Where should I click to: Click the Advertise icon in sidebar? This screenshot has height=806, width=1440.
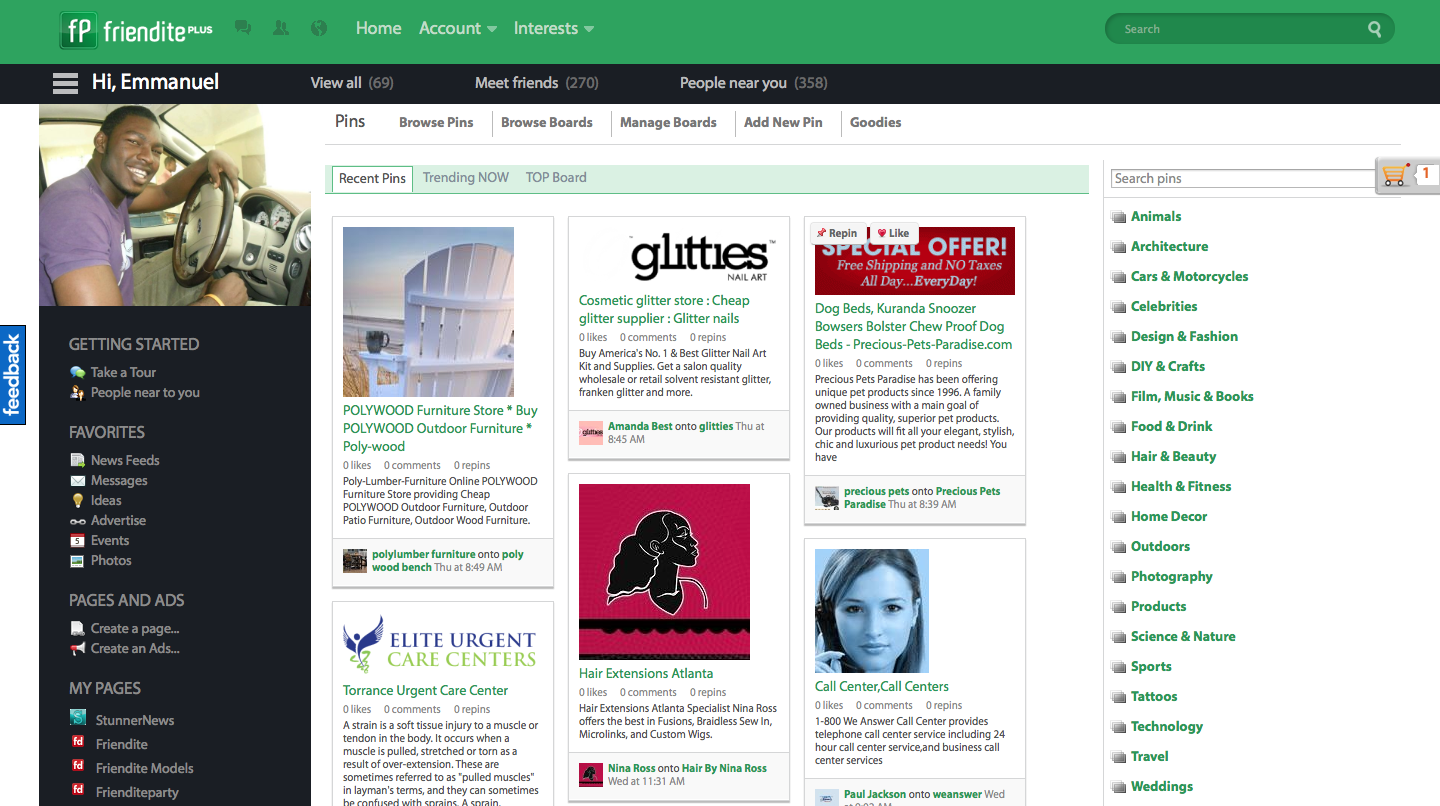tap(77, 521)
